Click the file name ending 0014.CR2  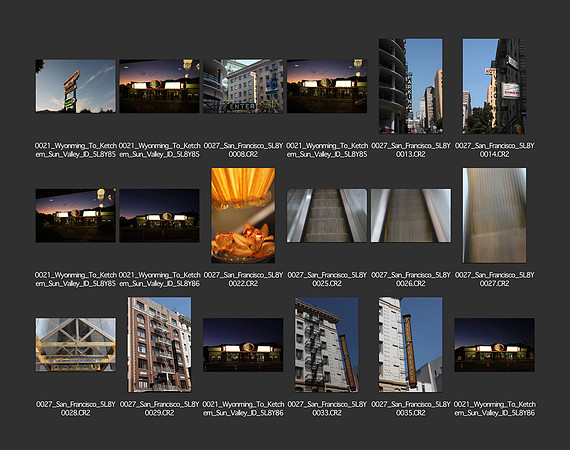point(494,150)
